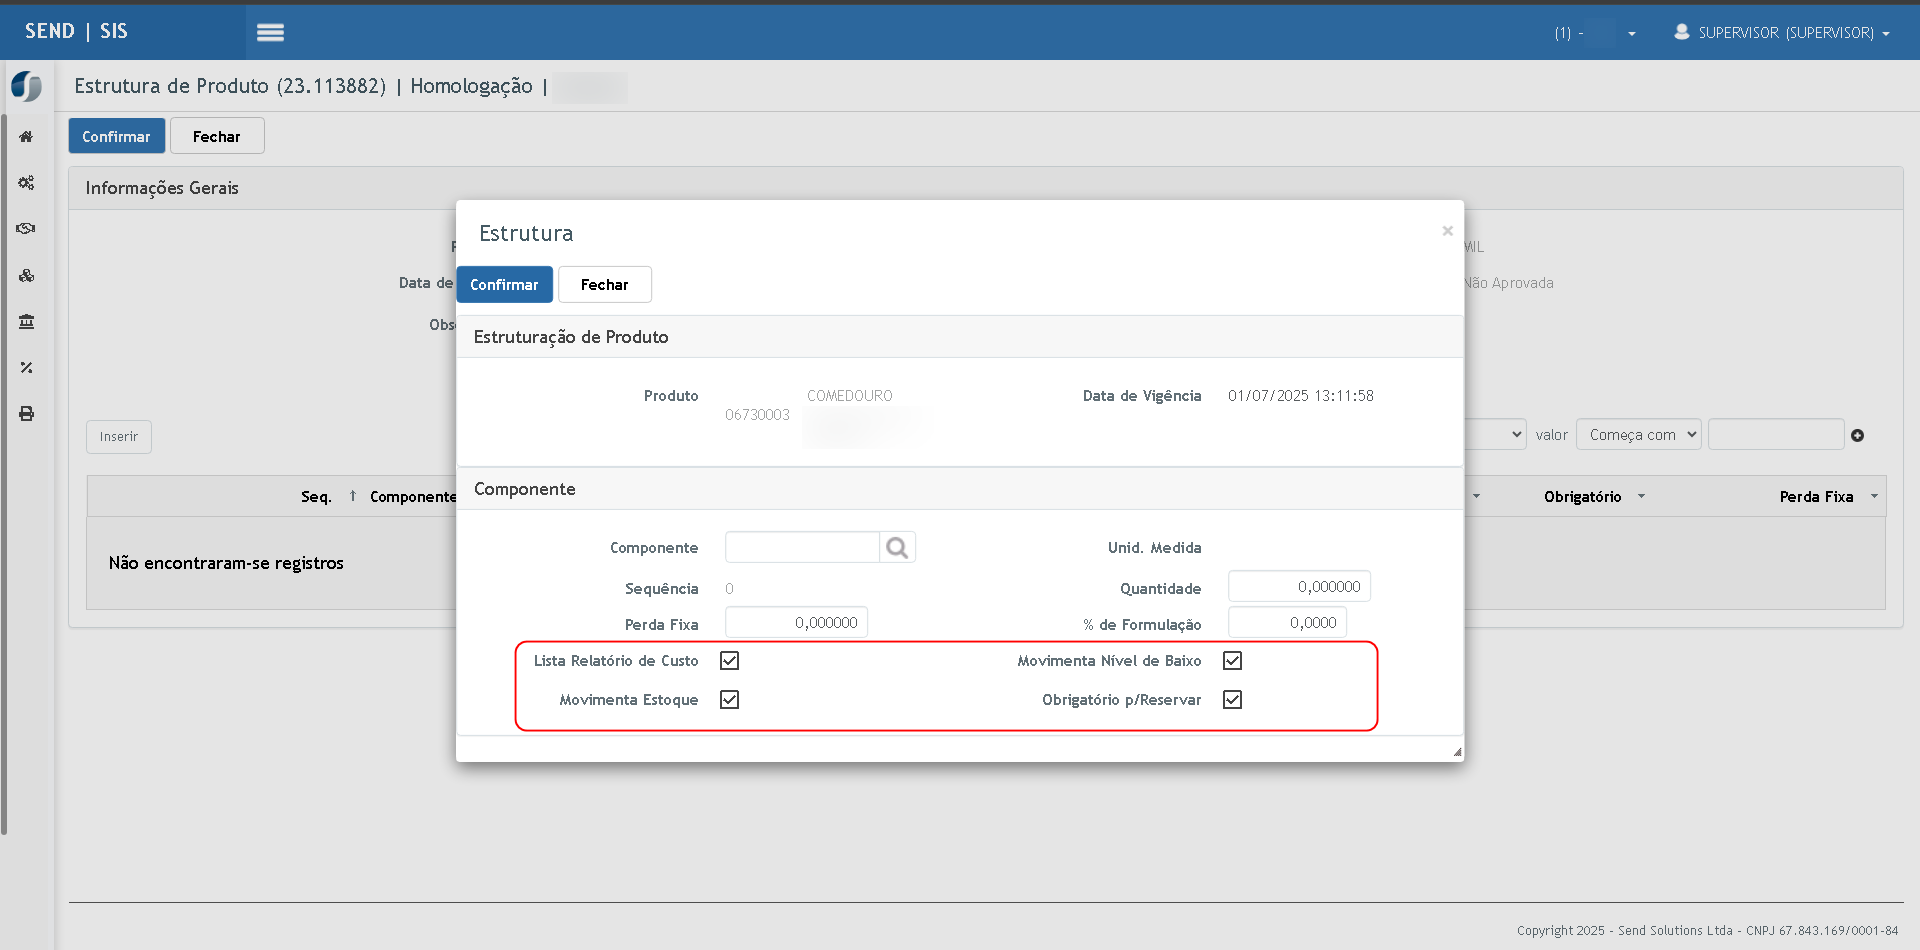
Task: Click the page-level Fechar button
Action: pos(217,137)
